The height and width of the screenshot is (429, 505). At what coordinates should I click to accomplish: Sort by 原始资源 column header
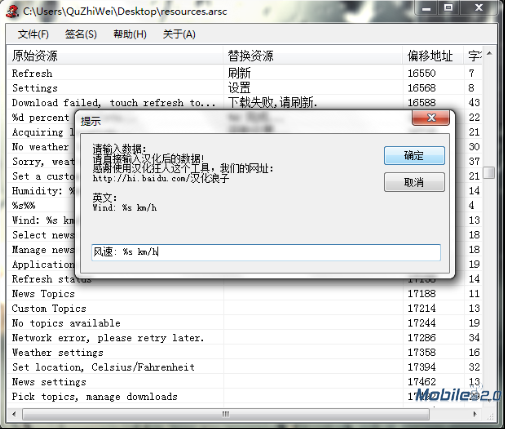[115, 56]
